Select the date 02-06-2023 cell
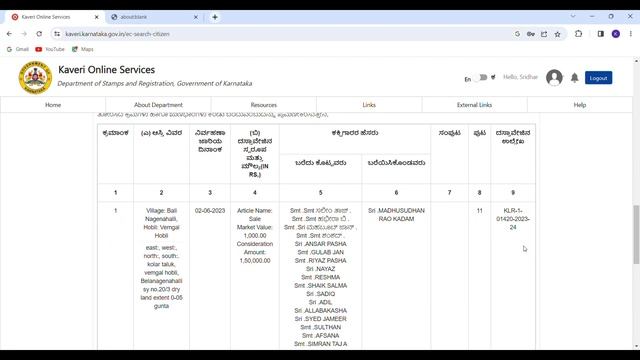 click(210, 211)
